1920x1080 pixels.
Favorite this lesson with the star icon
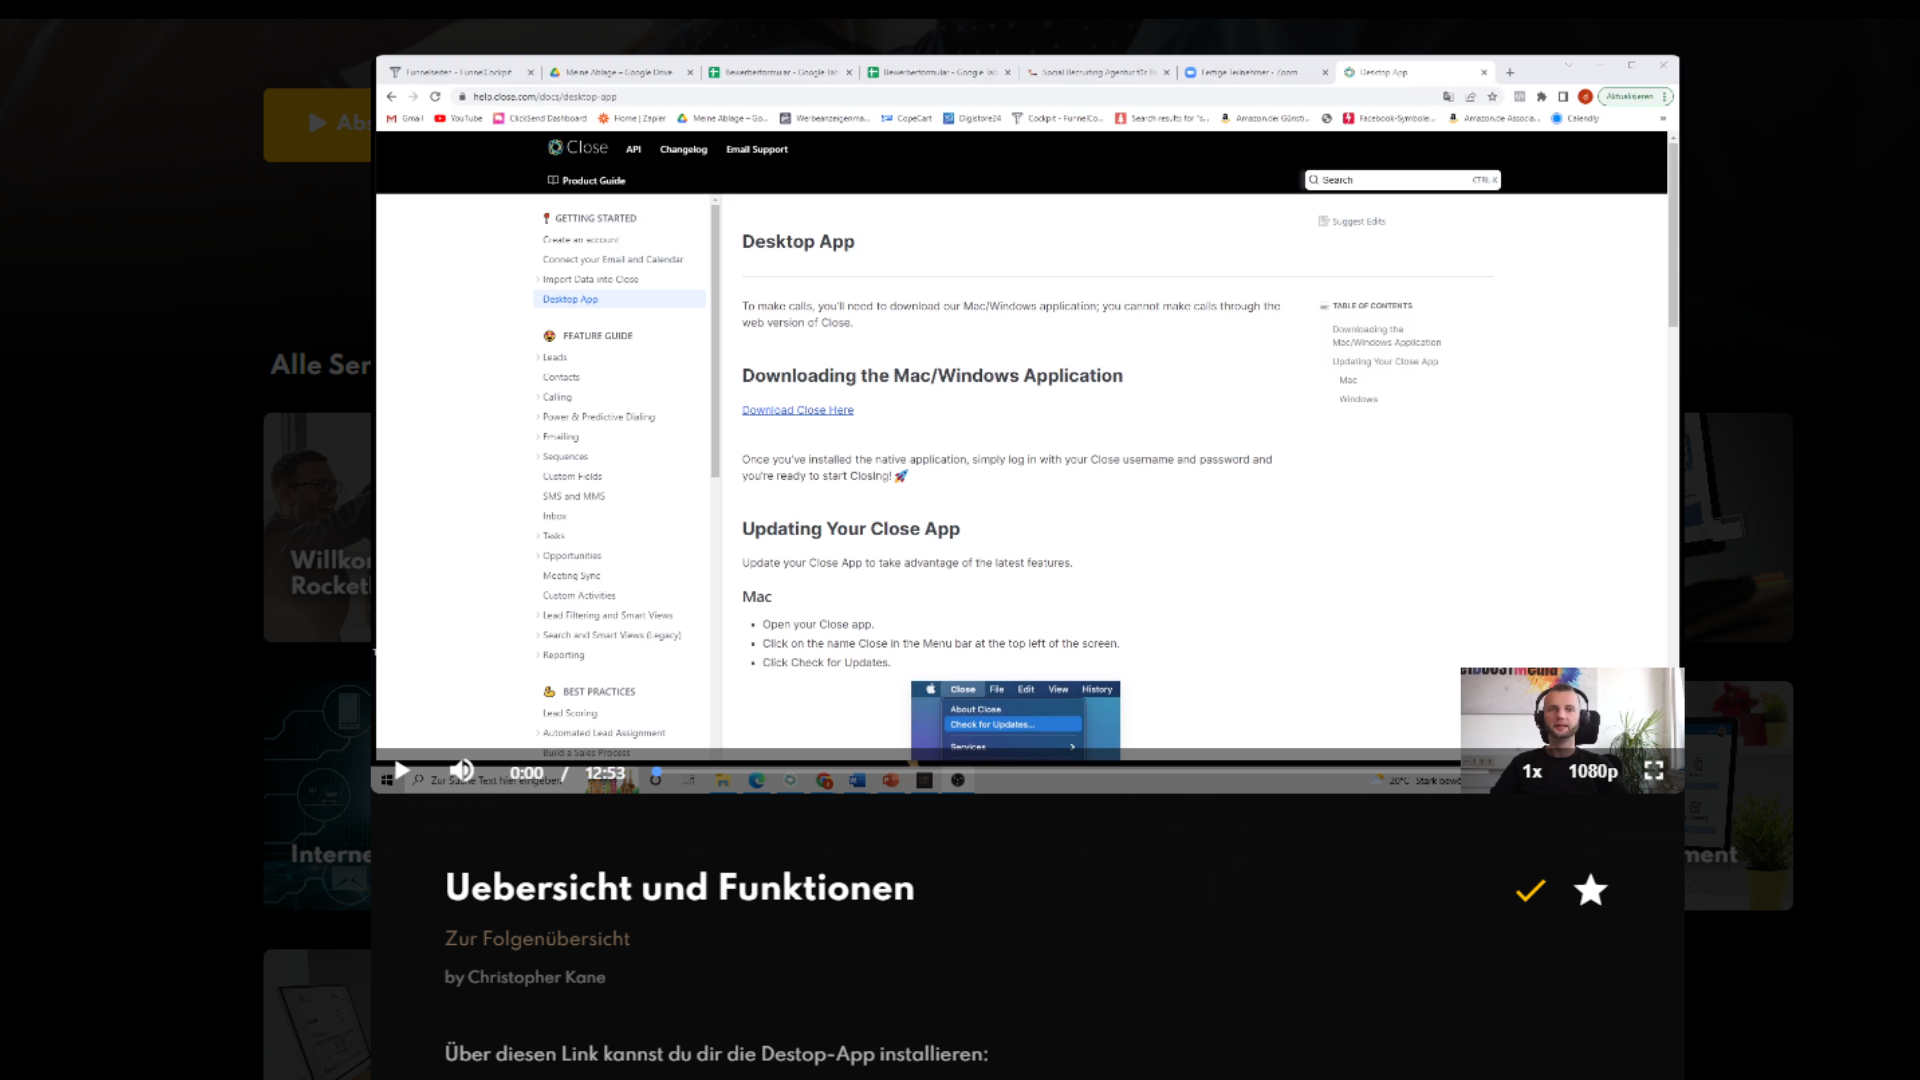(x=1590, y=890)
